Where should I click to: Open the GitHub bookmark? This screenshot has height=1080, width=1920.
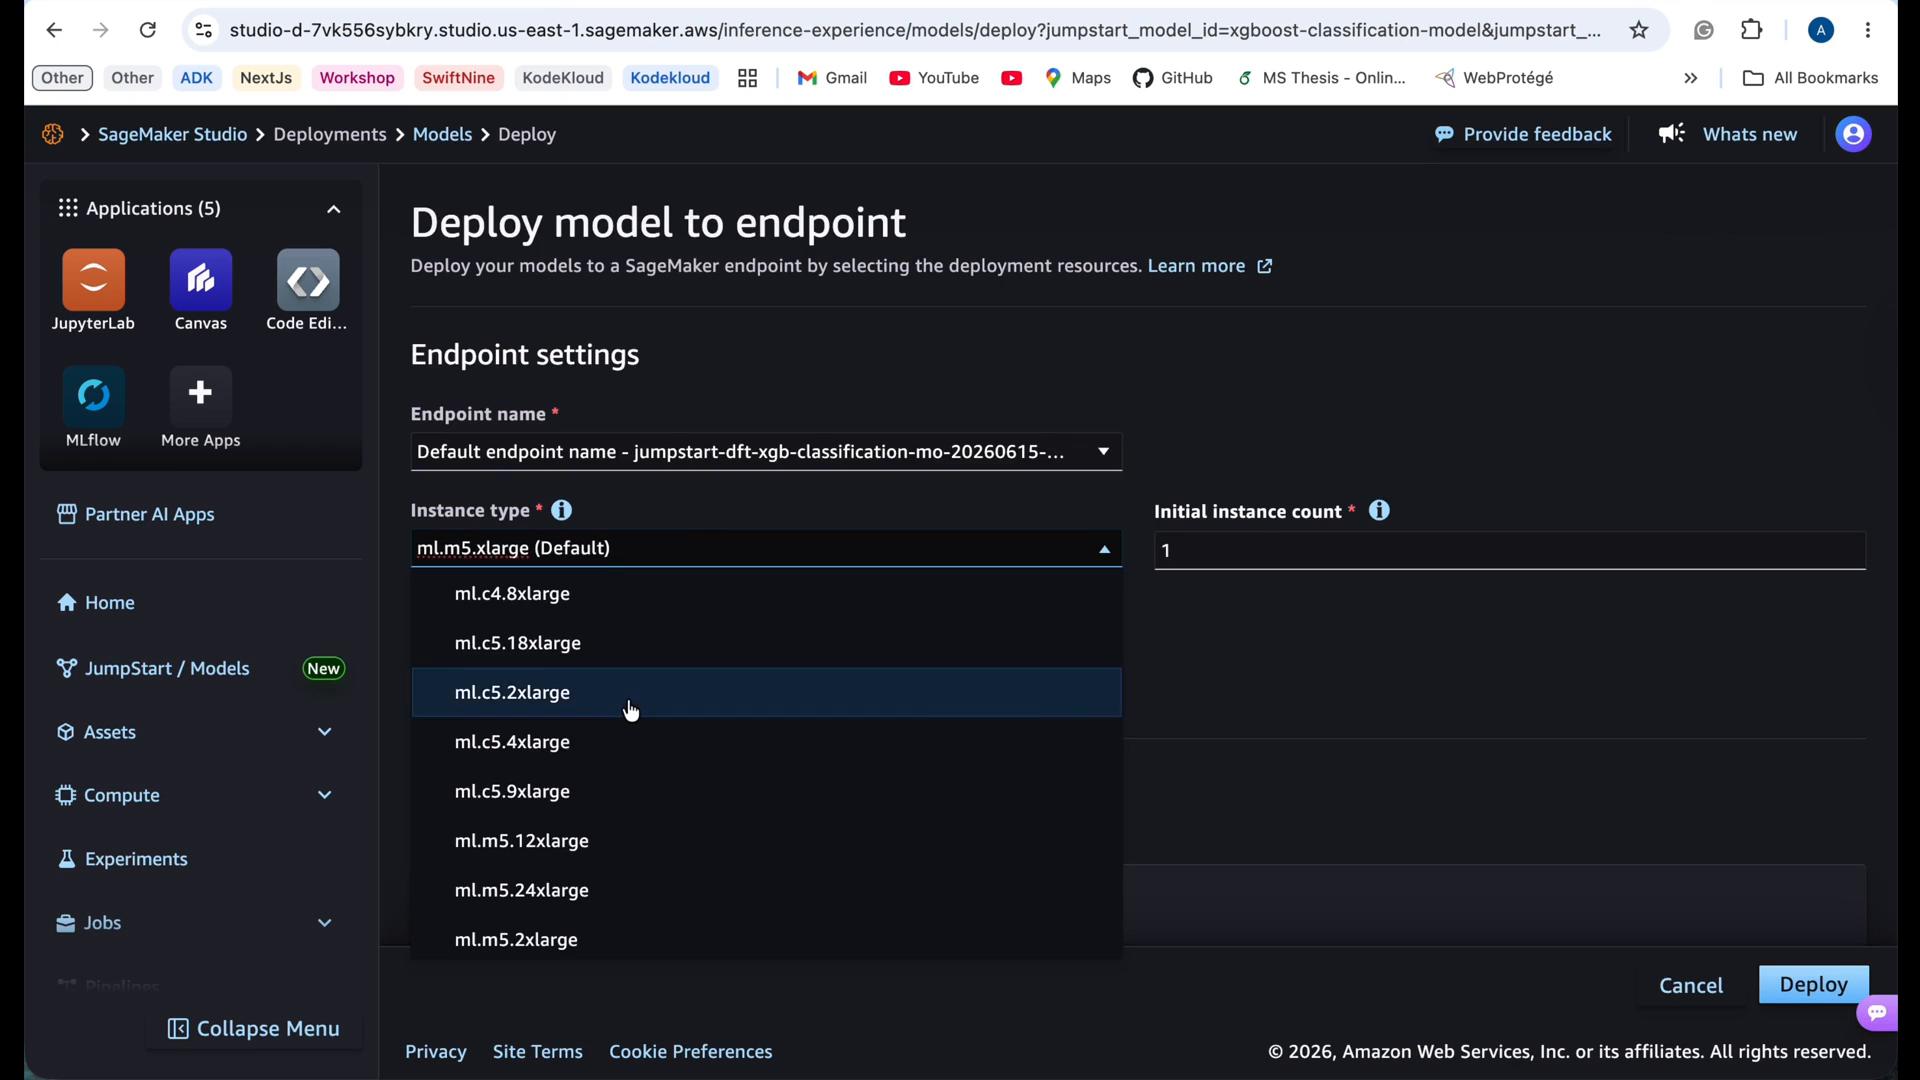click(x=1172, y=78)
